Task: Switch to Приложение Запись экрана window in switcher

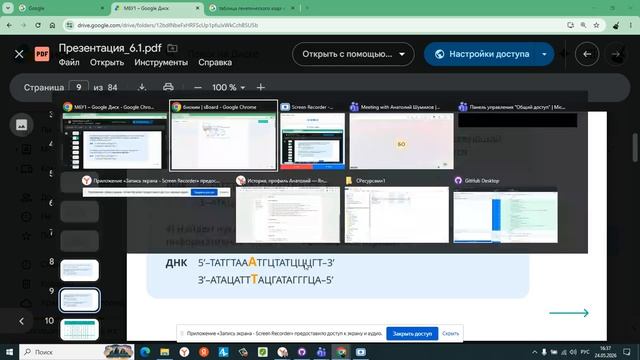Action: click(156, 187)
